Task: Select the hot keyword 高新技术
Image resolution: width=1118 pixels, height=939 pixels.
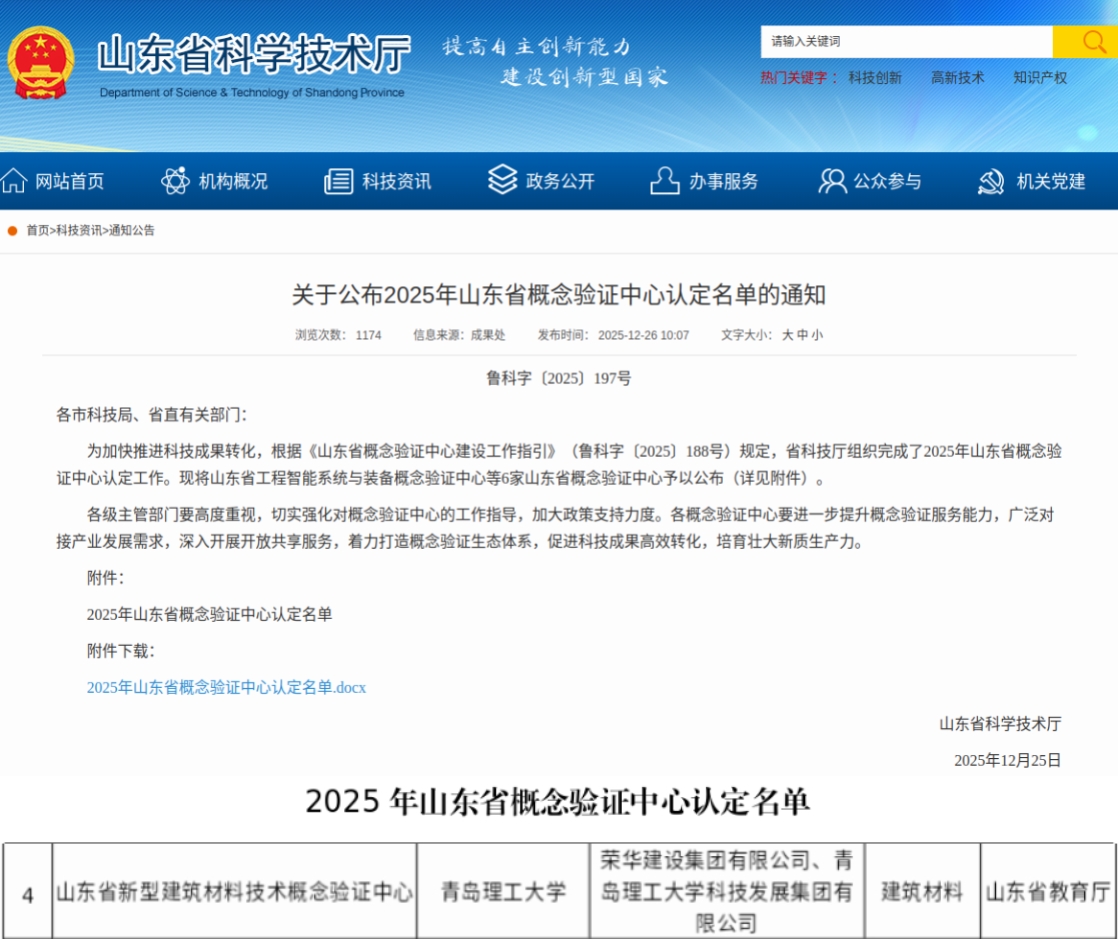Action: pos(957,78)
